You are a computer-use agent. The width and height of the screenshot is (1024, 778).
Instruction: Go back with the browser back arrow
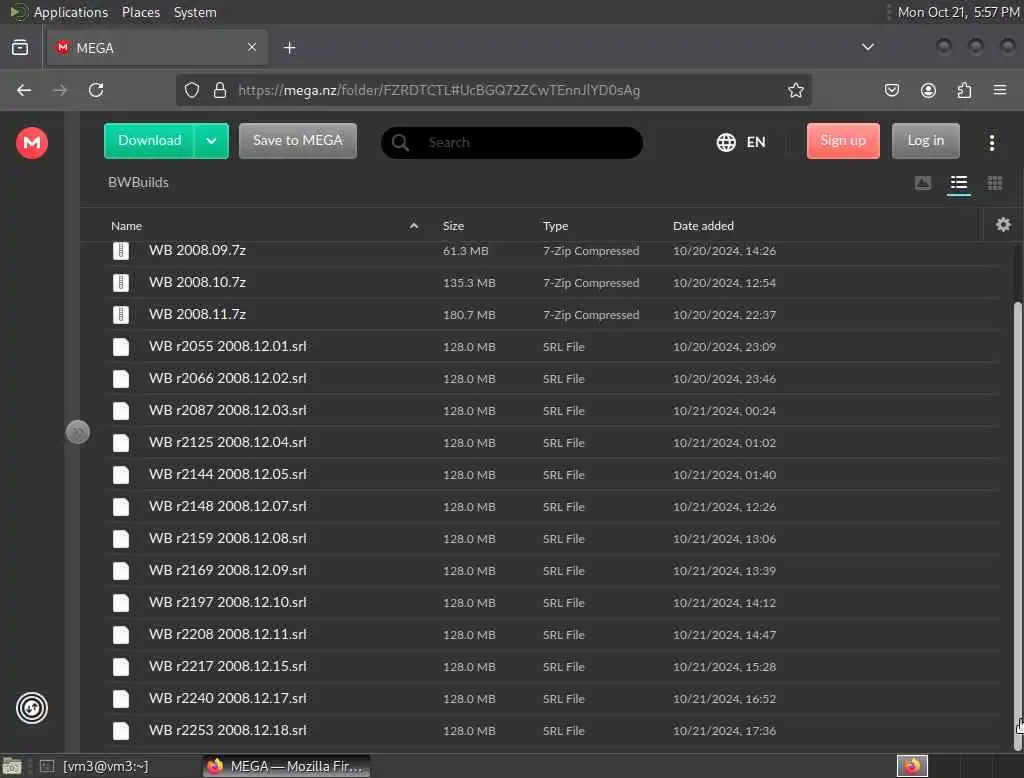pos(24,90)
